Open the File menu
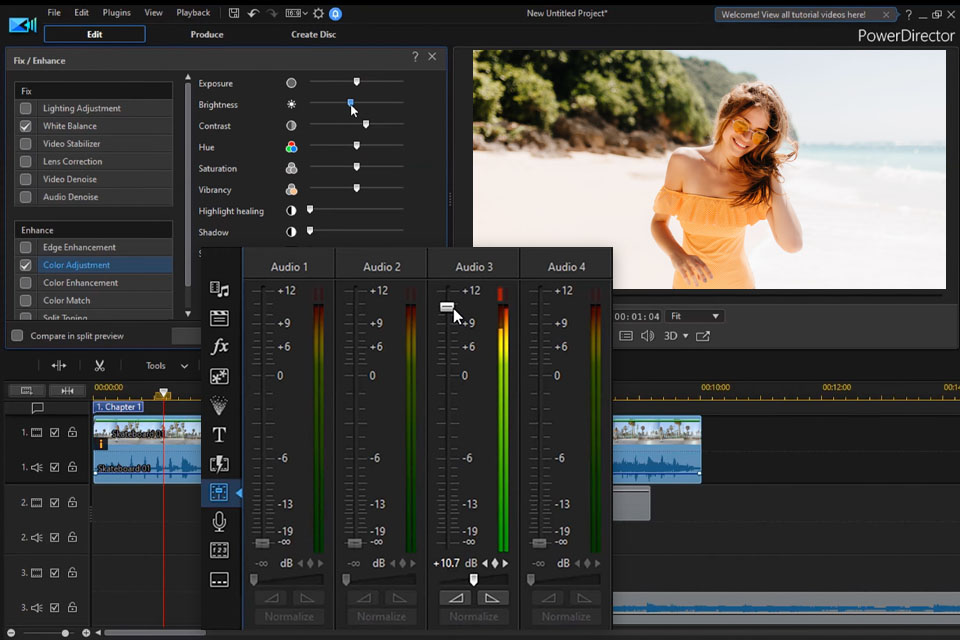960x640 pixels. pos(54,12)
